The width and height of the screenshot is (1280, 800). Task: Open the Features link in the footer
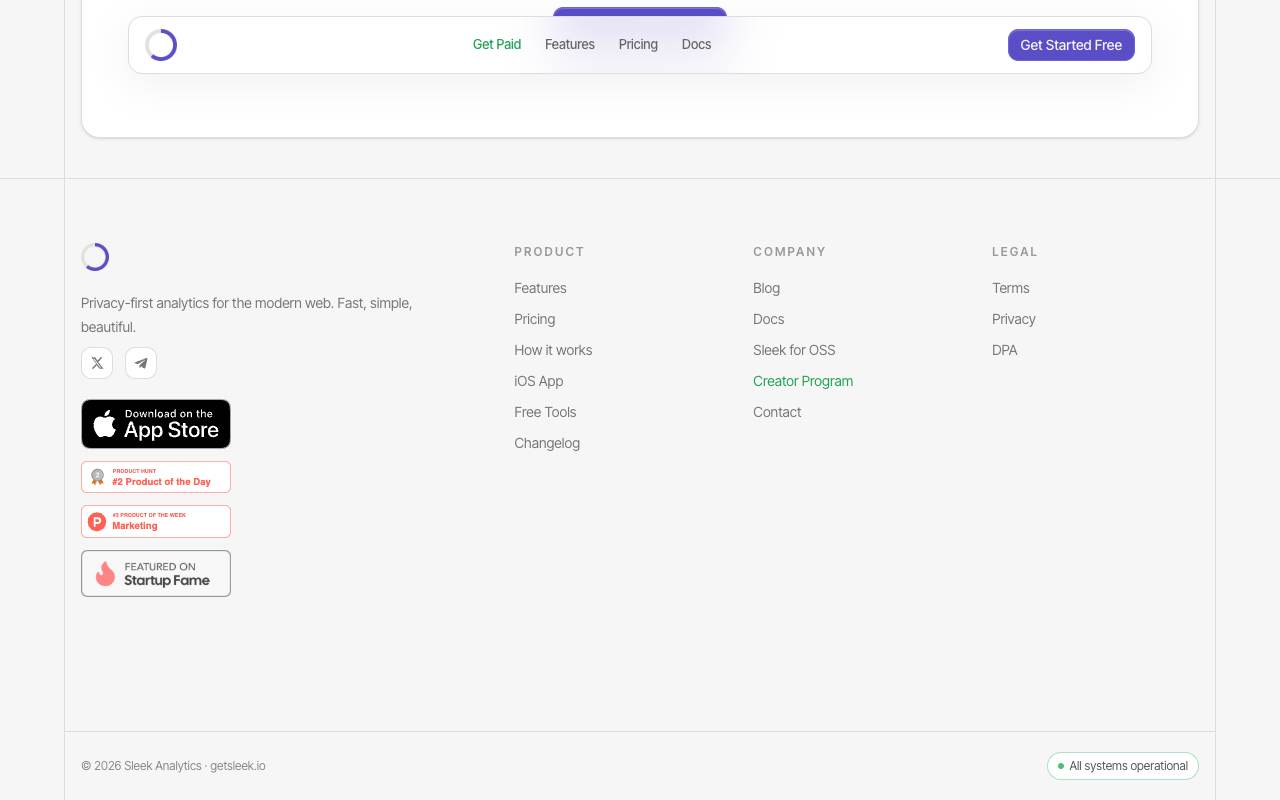(540, 288)
